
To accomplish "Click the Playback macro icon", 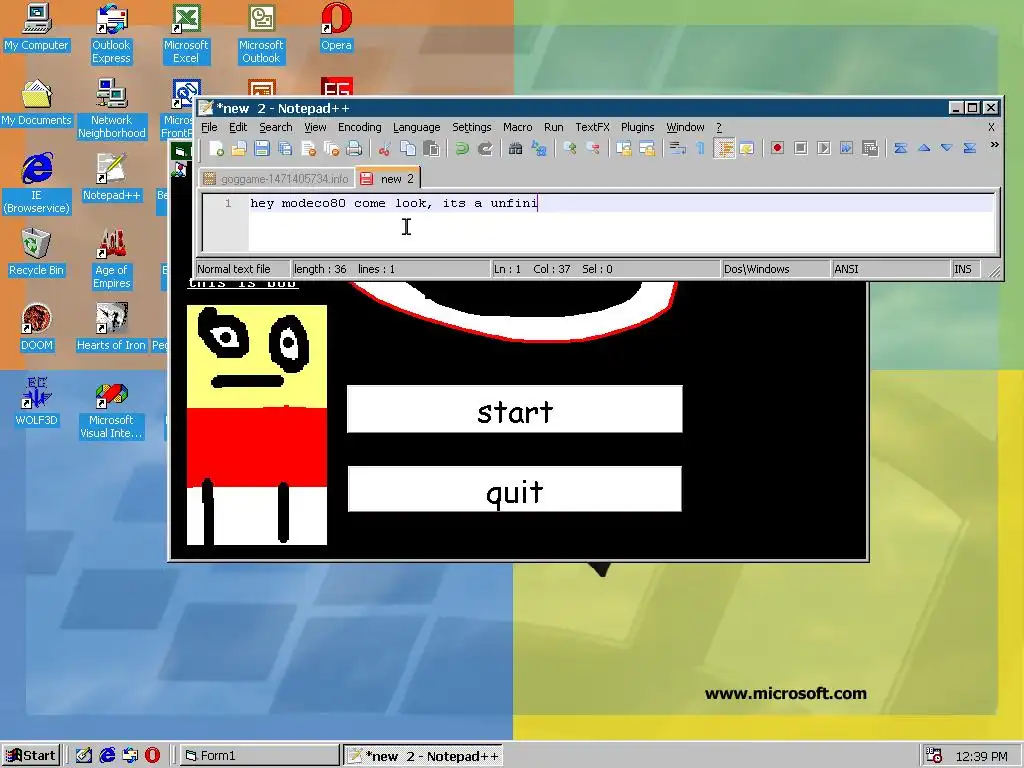I will pyautogui.click(x=824, y=148).
